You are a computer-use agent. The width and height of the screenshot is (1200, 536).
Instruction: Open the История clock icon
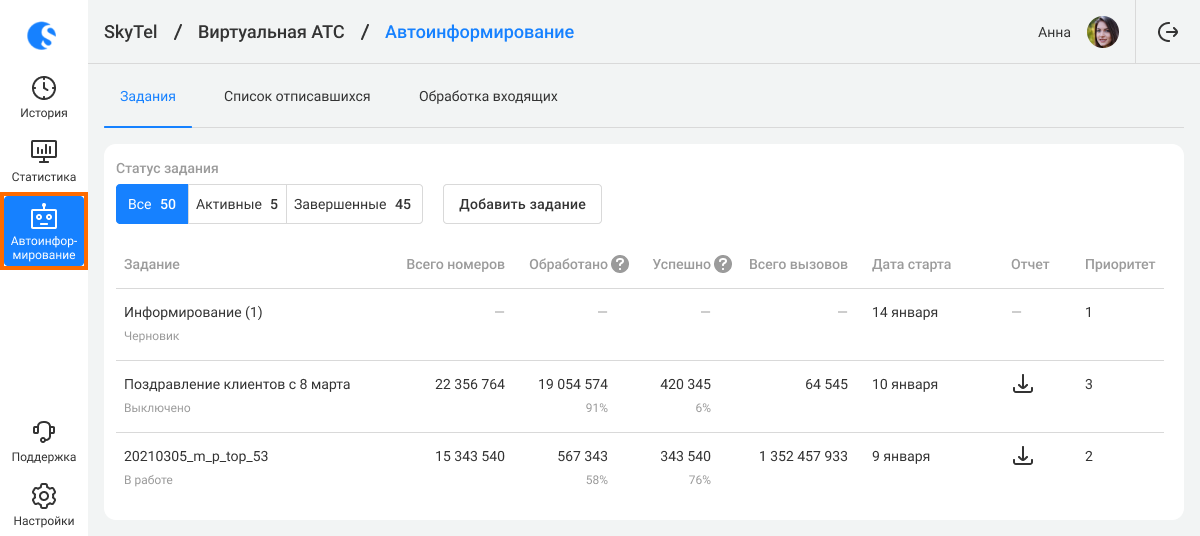point(43,88)
